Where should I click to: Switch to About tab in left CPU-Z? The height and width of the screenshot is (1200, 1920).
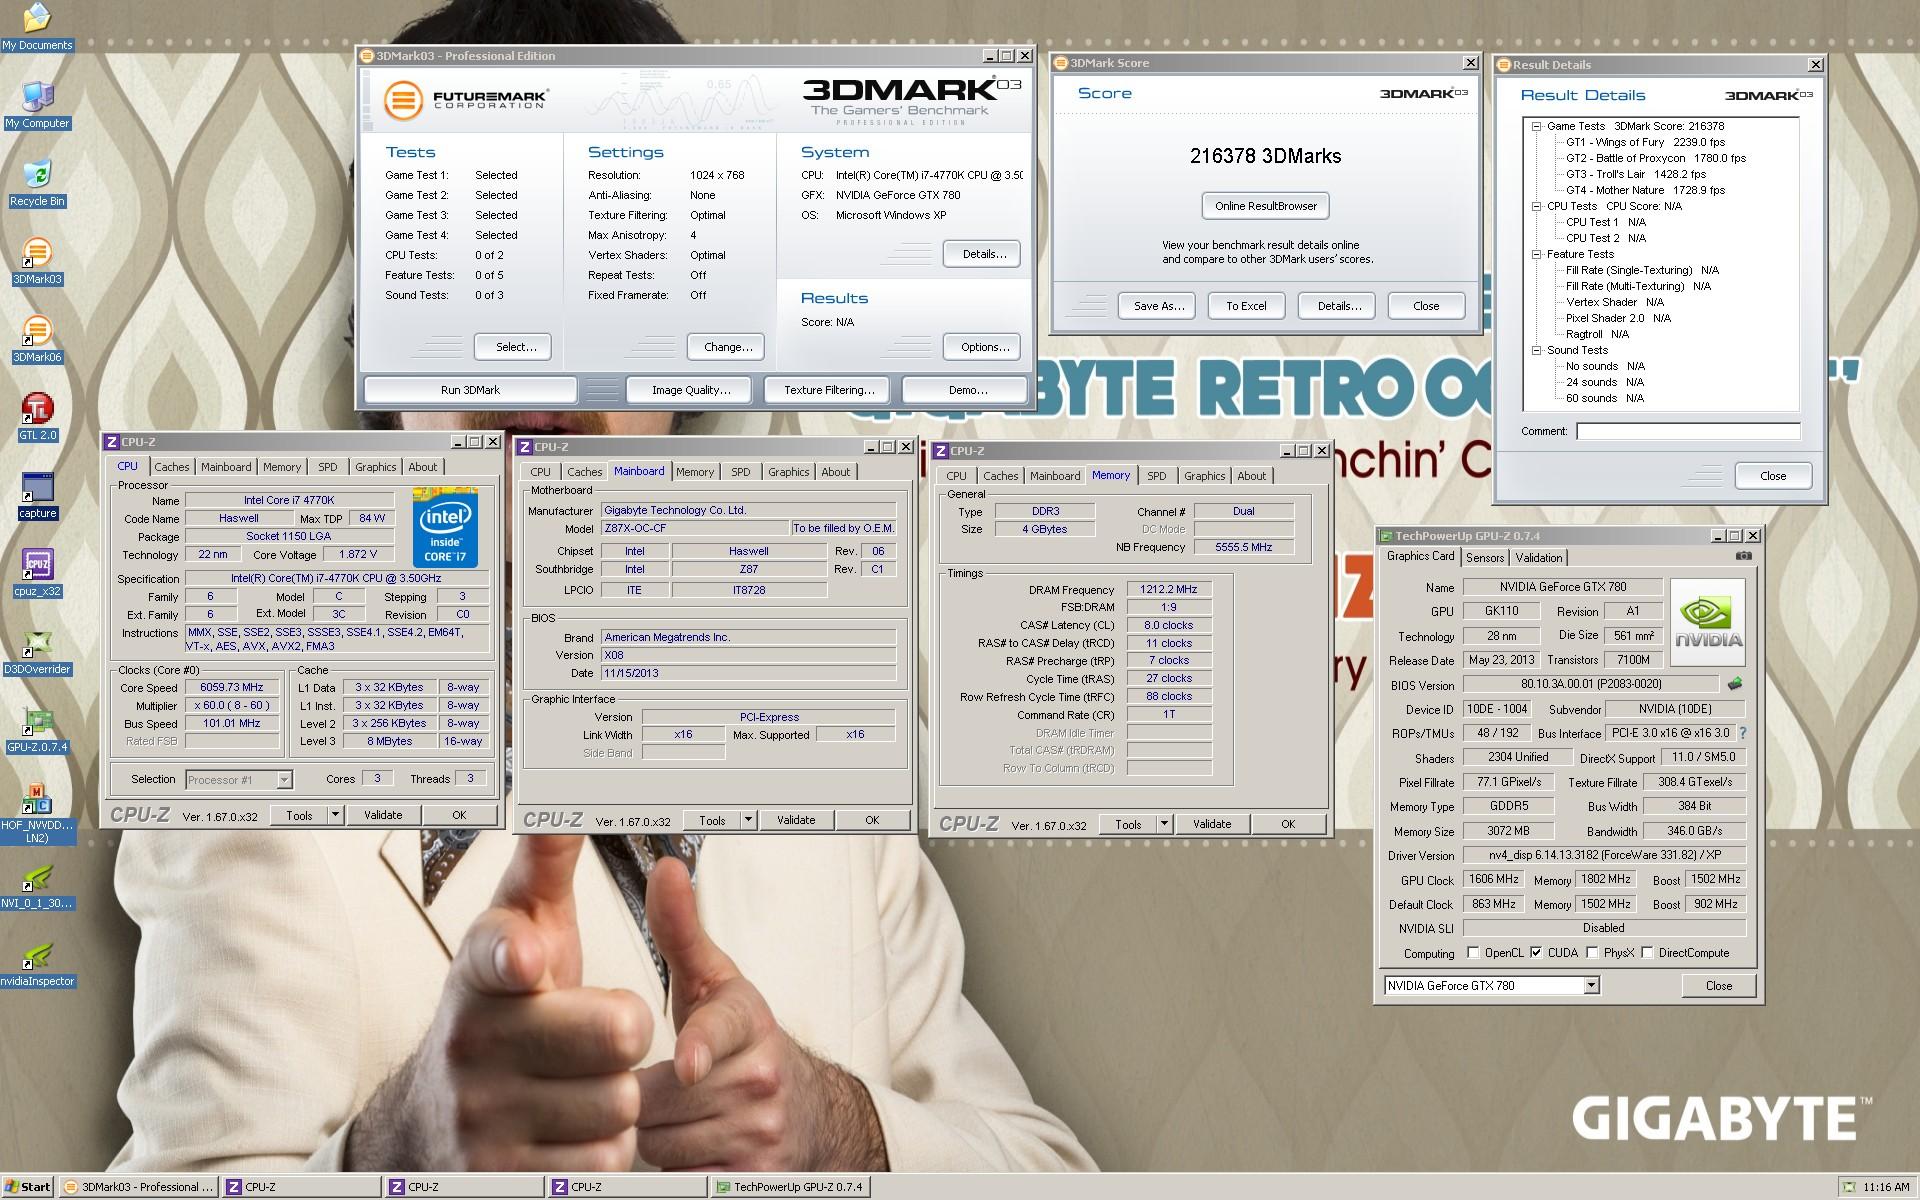click(422, 467)
